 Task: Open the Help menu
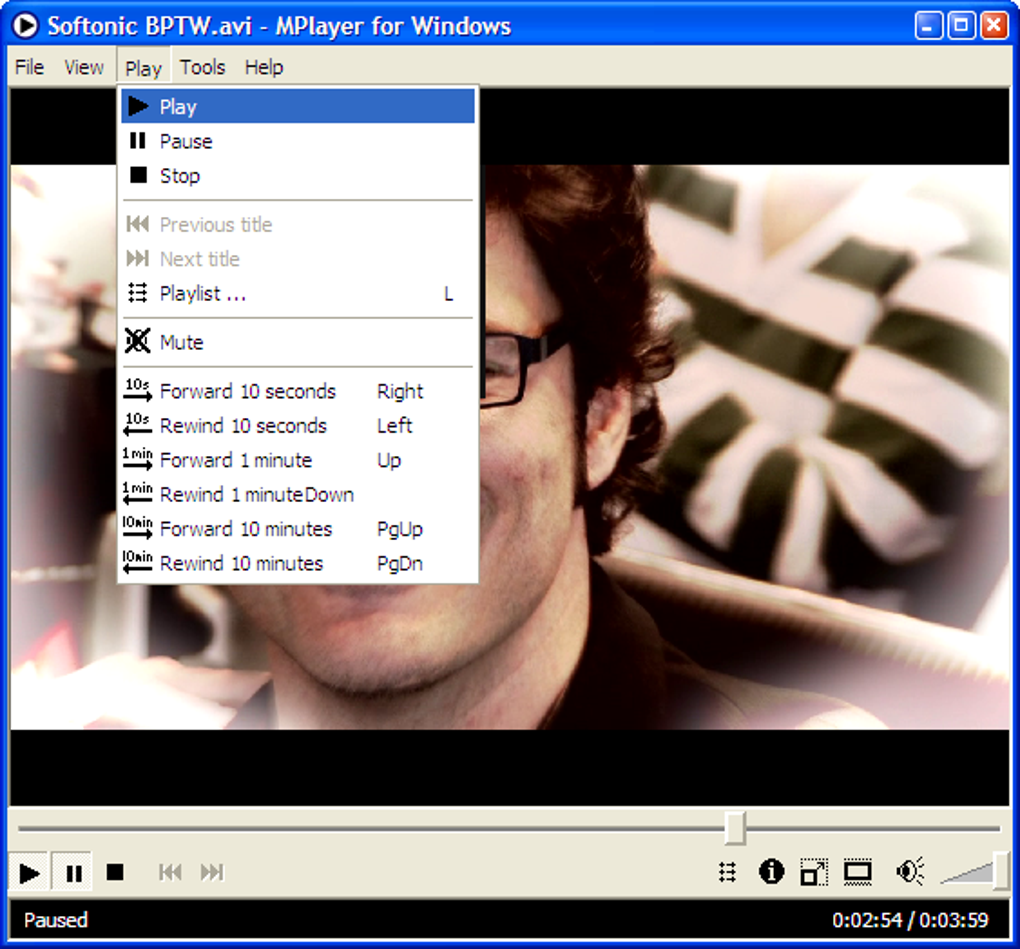(x=263, y=67)
